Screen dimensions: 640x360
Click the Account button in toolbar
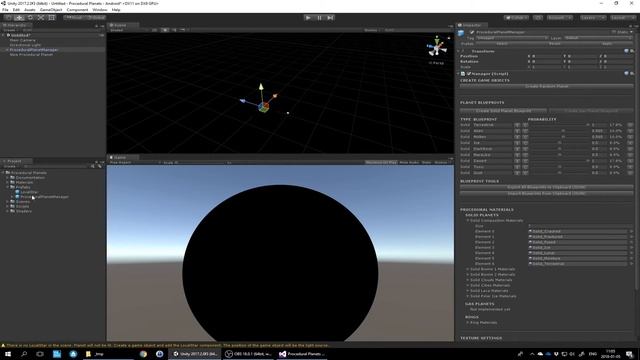(x=560, y=18)
